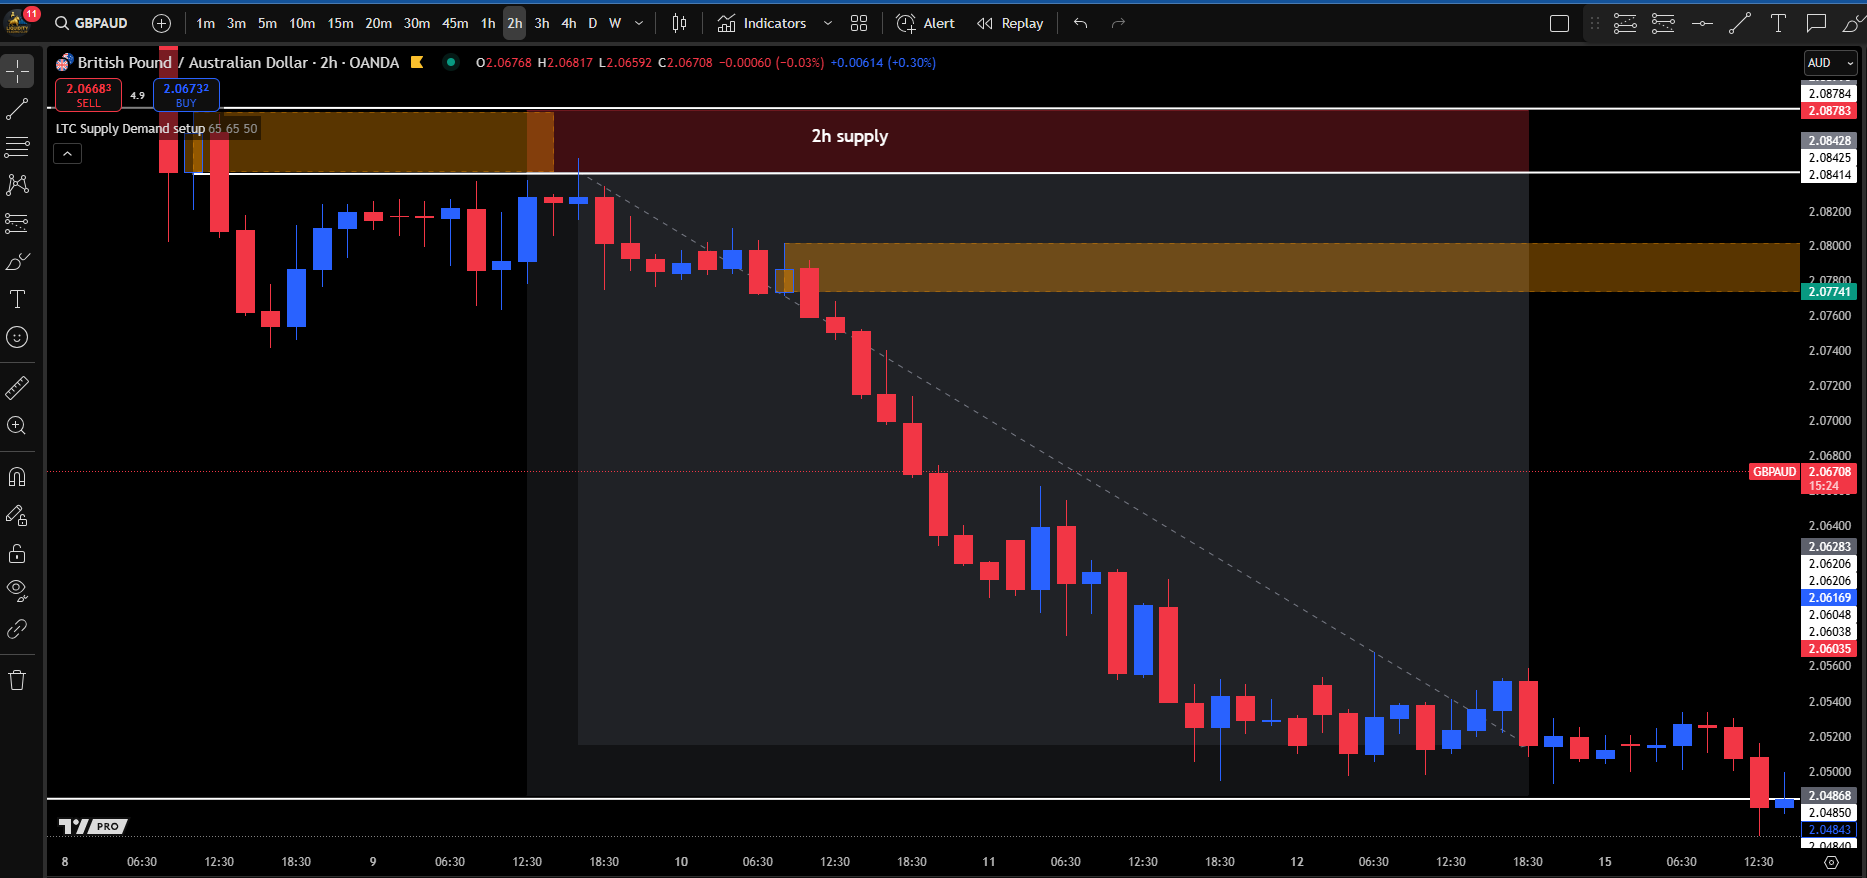Open the chart patterns tool group

pyautogui.click(x=17, y=185)
